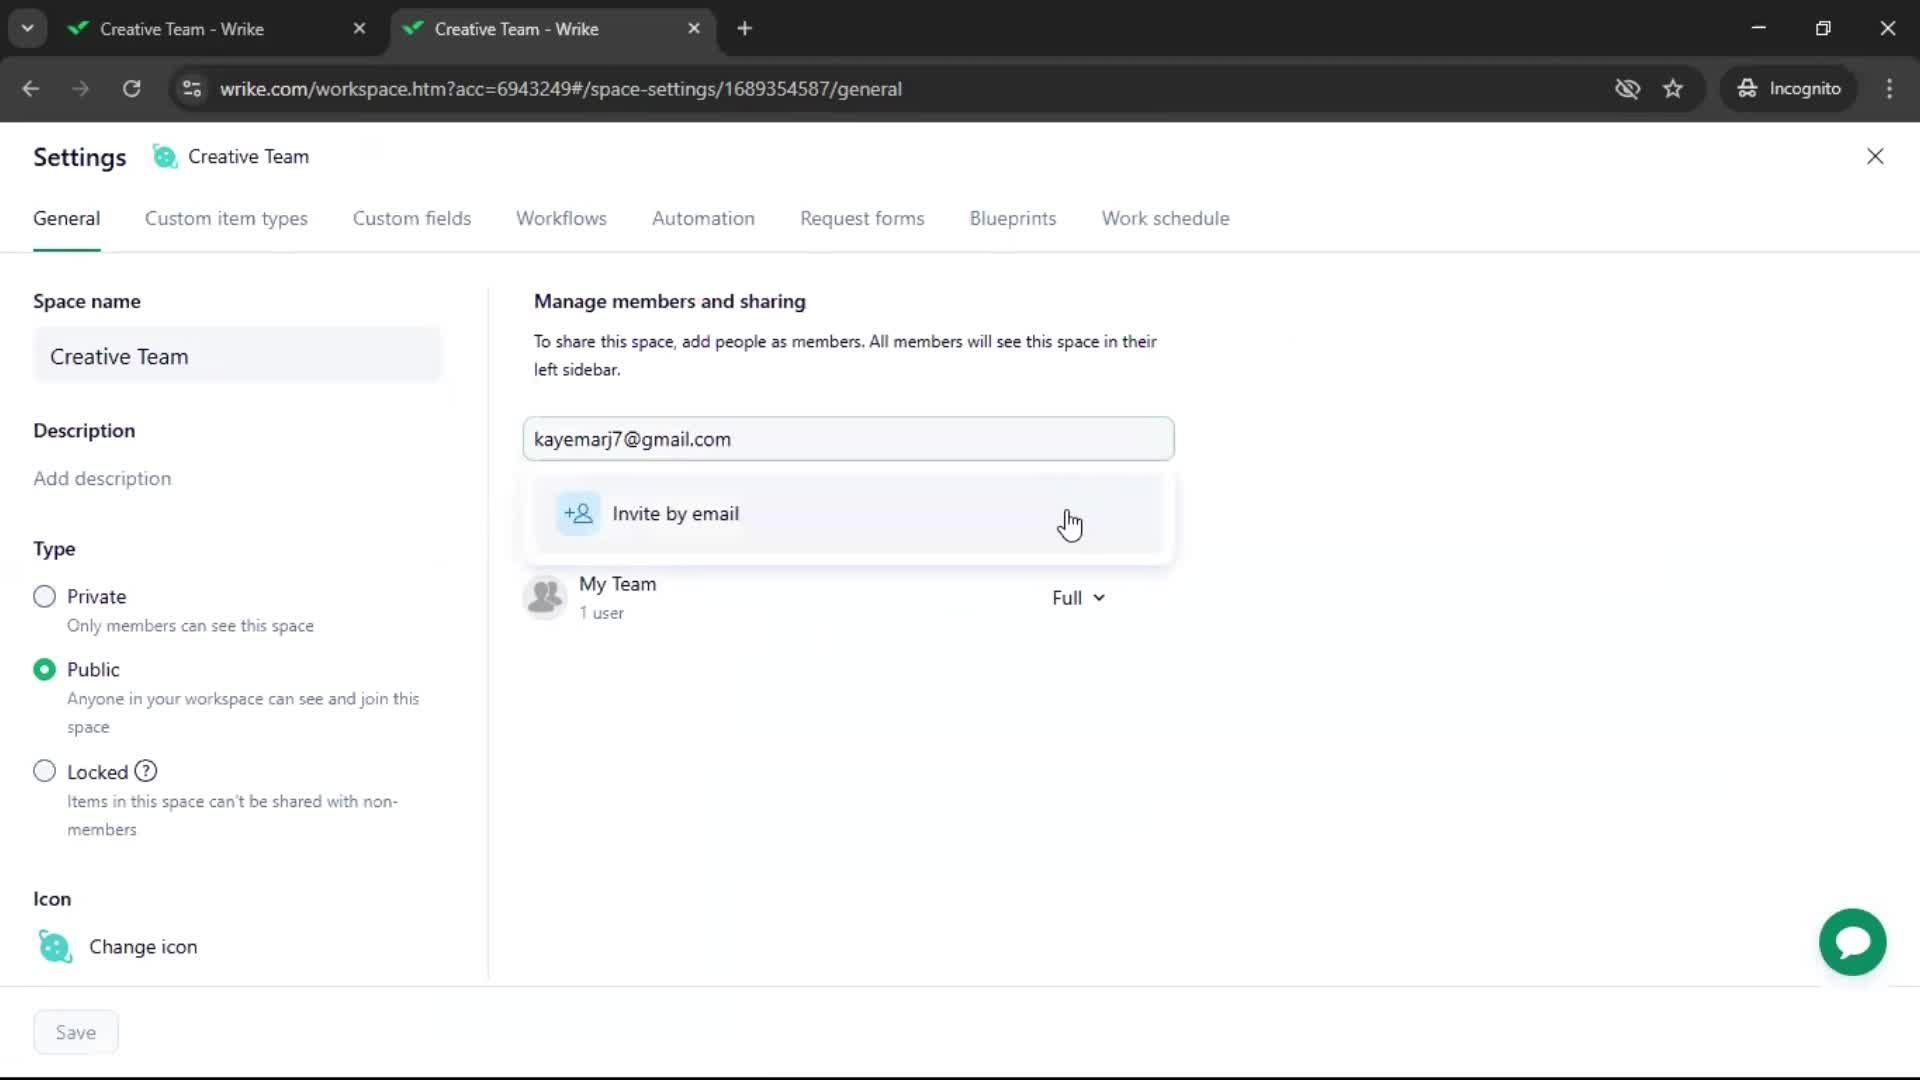Image resolution: width=1920 pixels, height=1080 pixels.
Task: Click the Change icon link
Action: pyautogui.click(x=143, y=947)
